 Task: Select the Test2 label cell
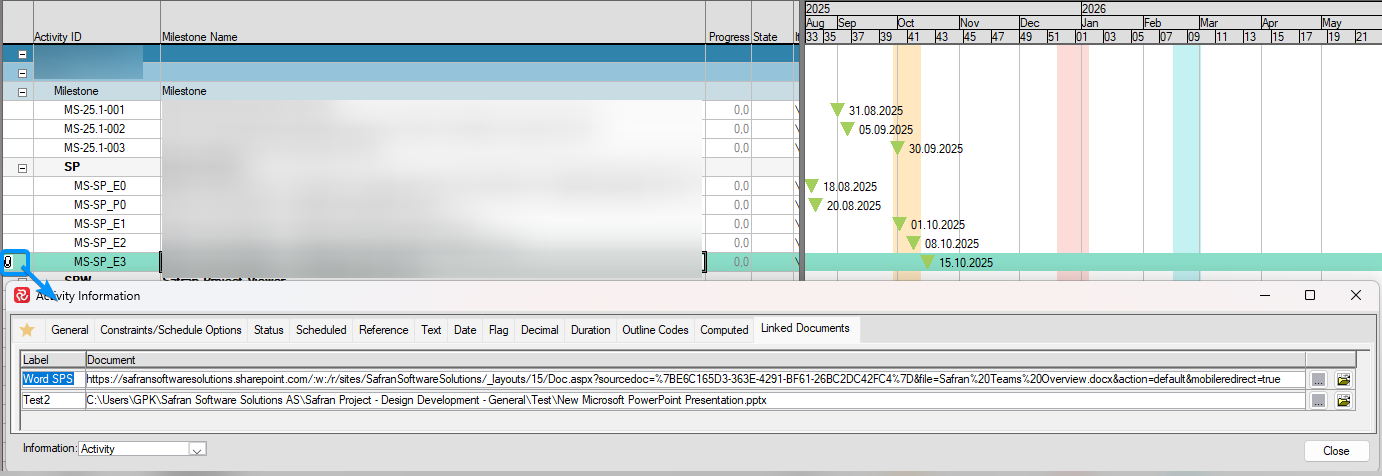coord(53,400)
